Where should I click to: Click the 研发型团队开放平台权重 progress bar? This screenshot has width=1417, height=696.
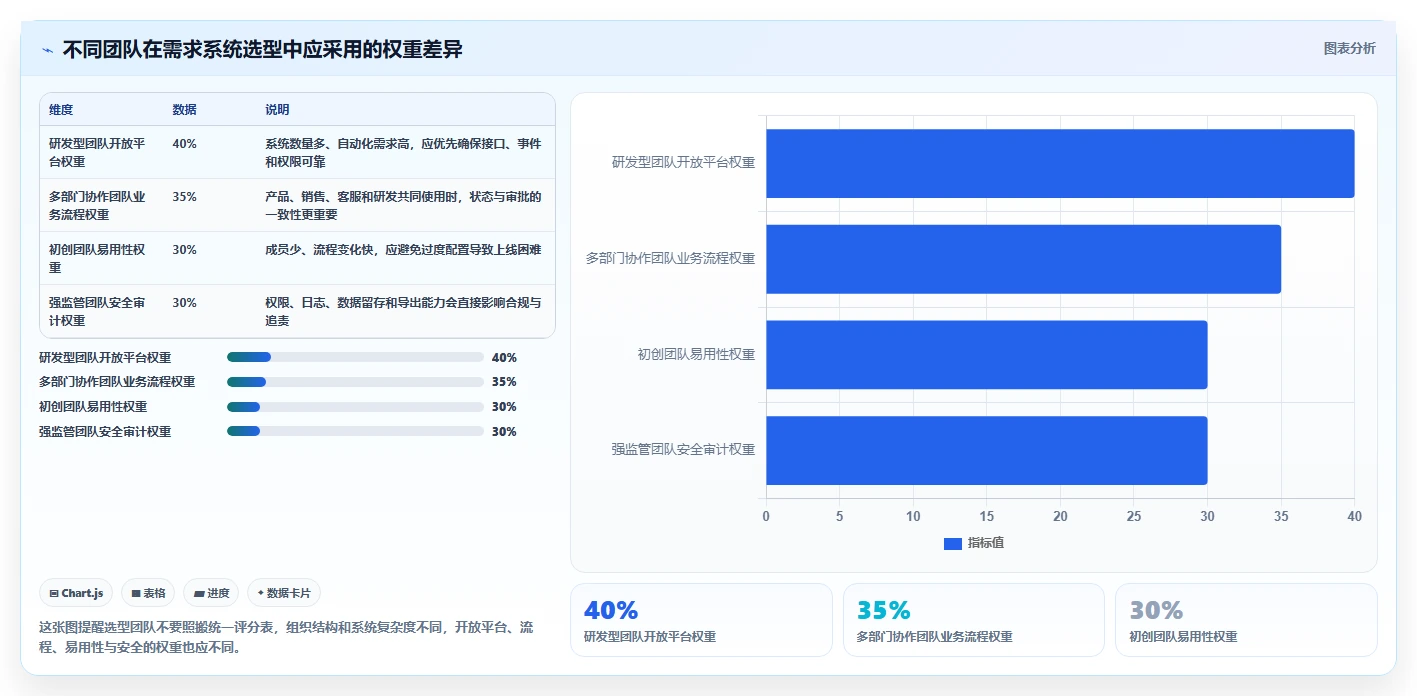(355, 357)
